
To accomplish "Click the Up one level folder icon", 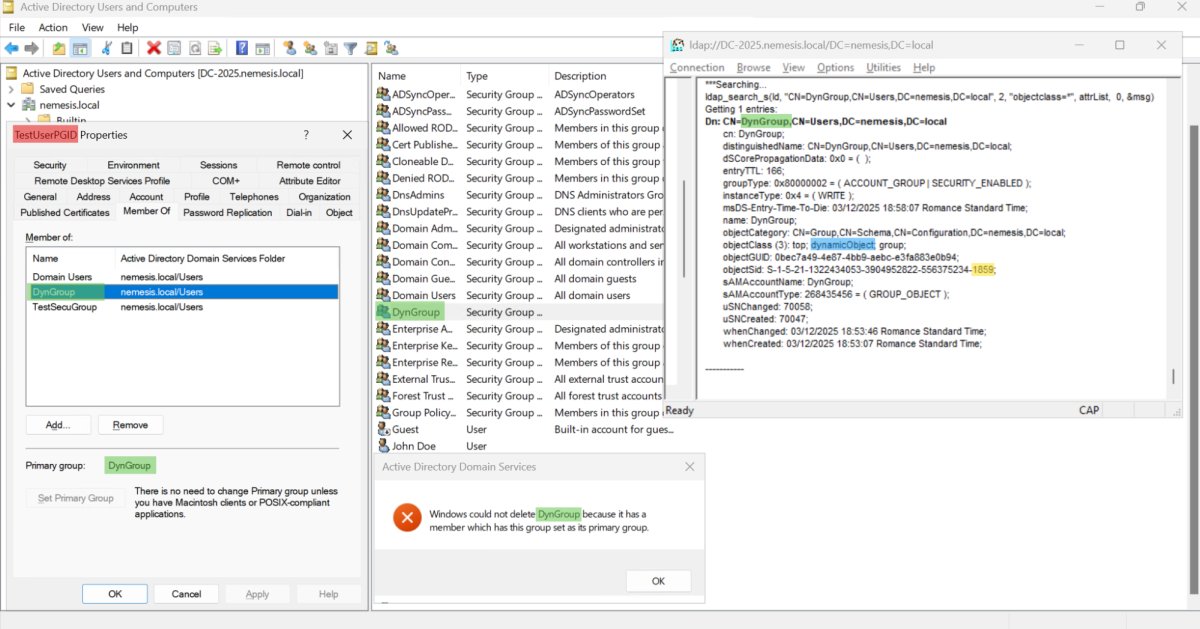I will coord(59,48).
